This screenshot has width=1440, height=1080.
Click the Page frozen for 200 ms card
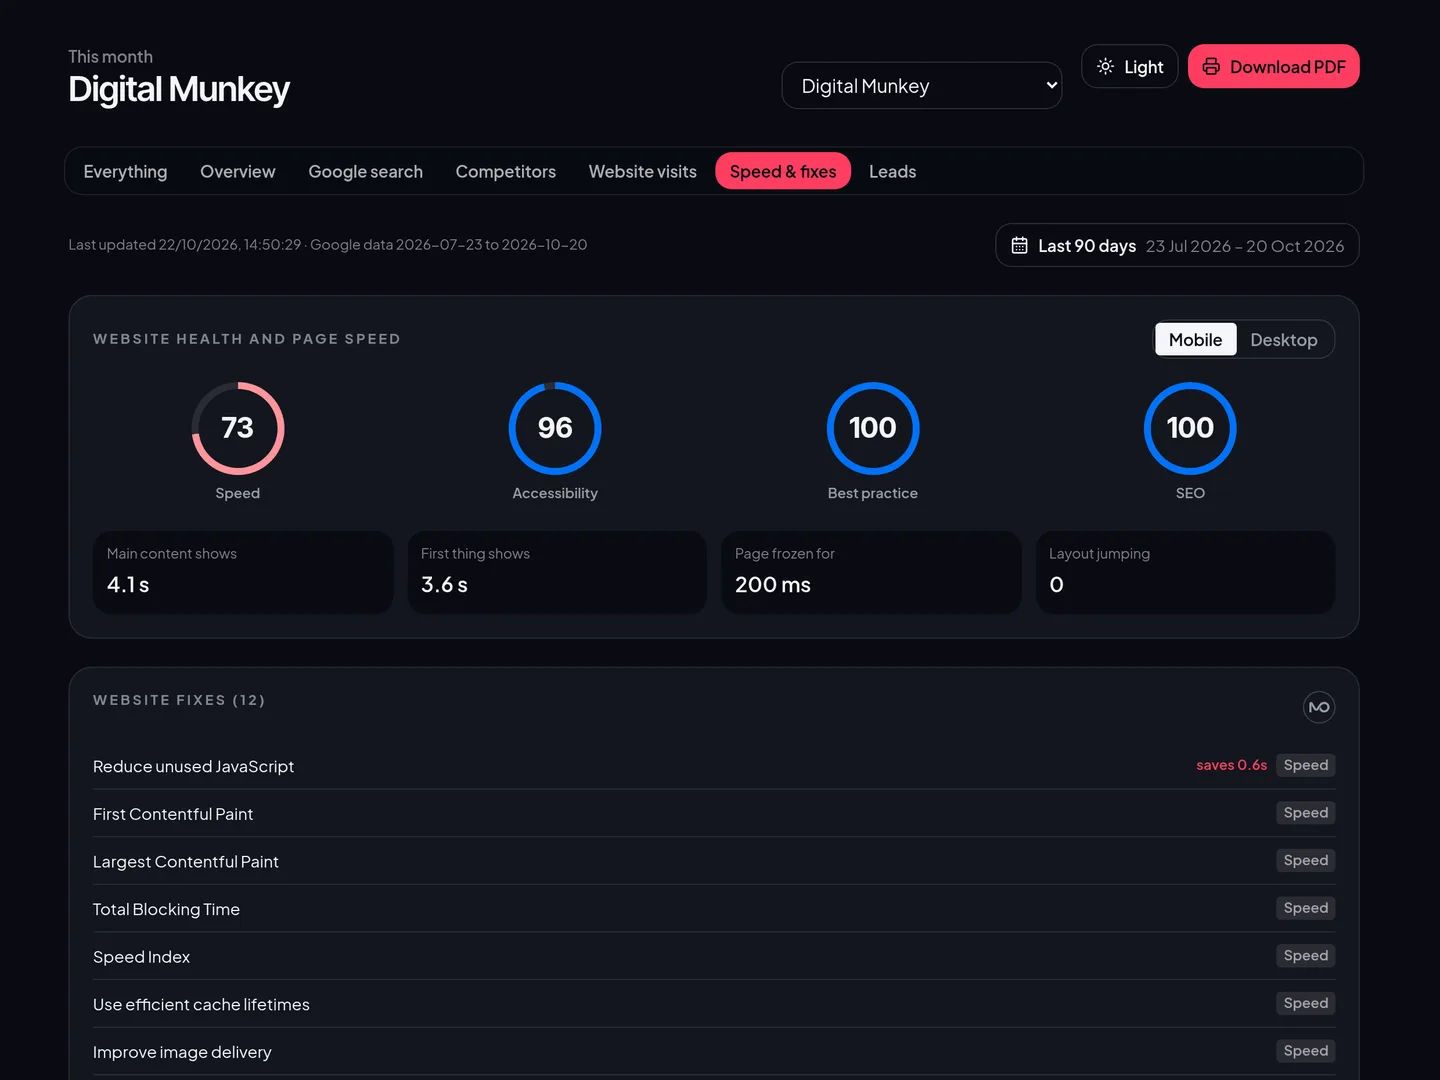871,572
